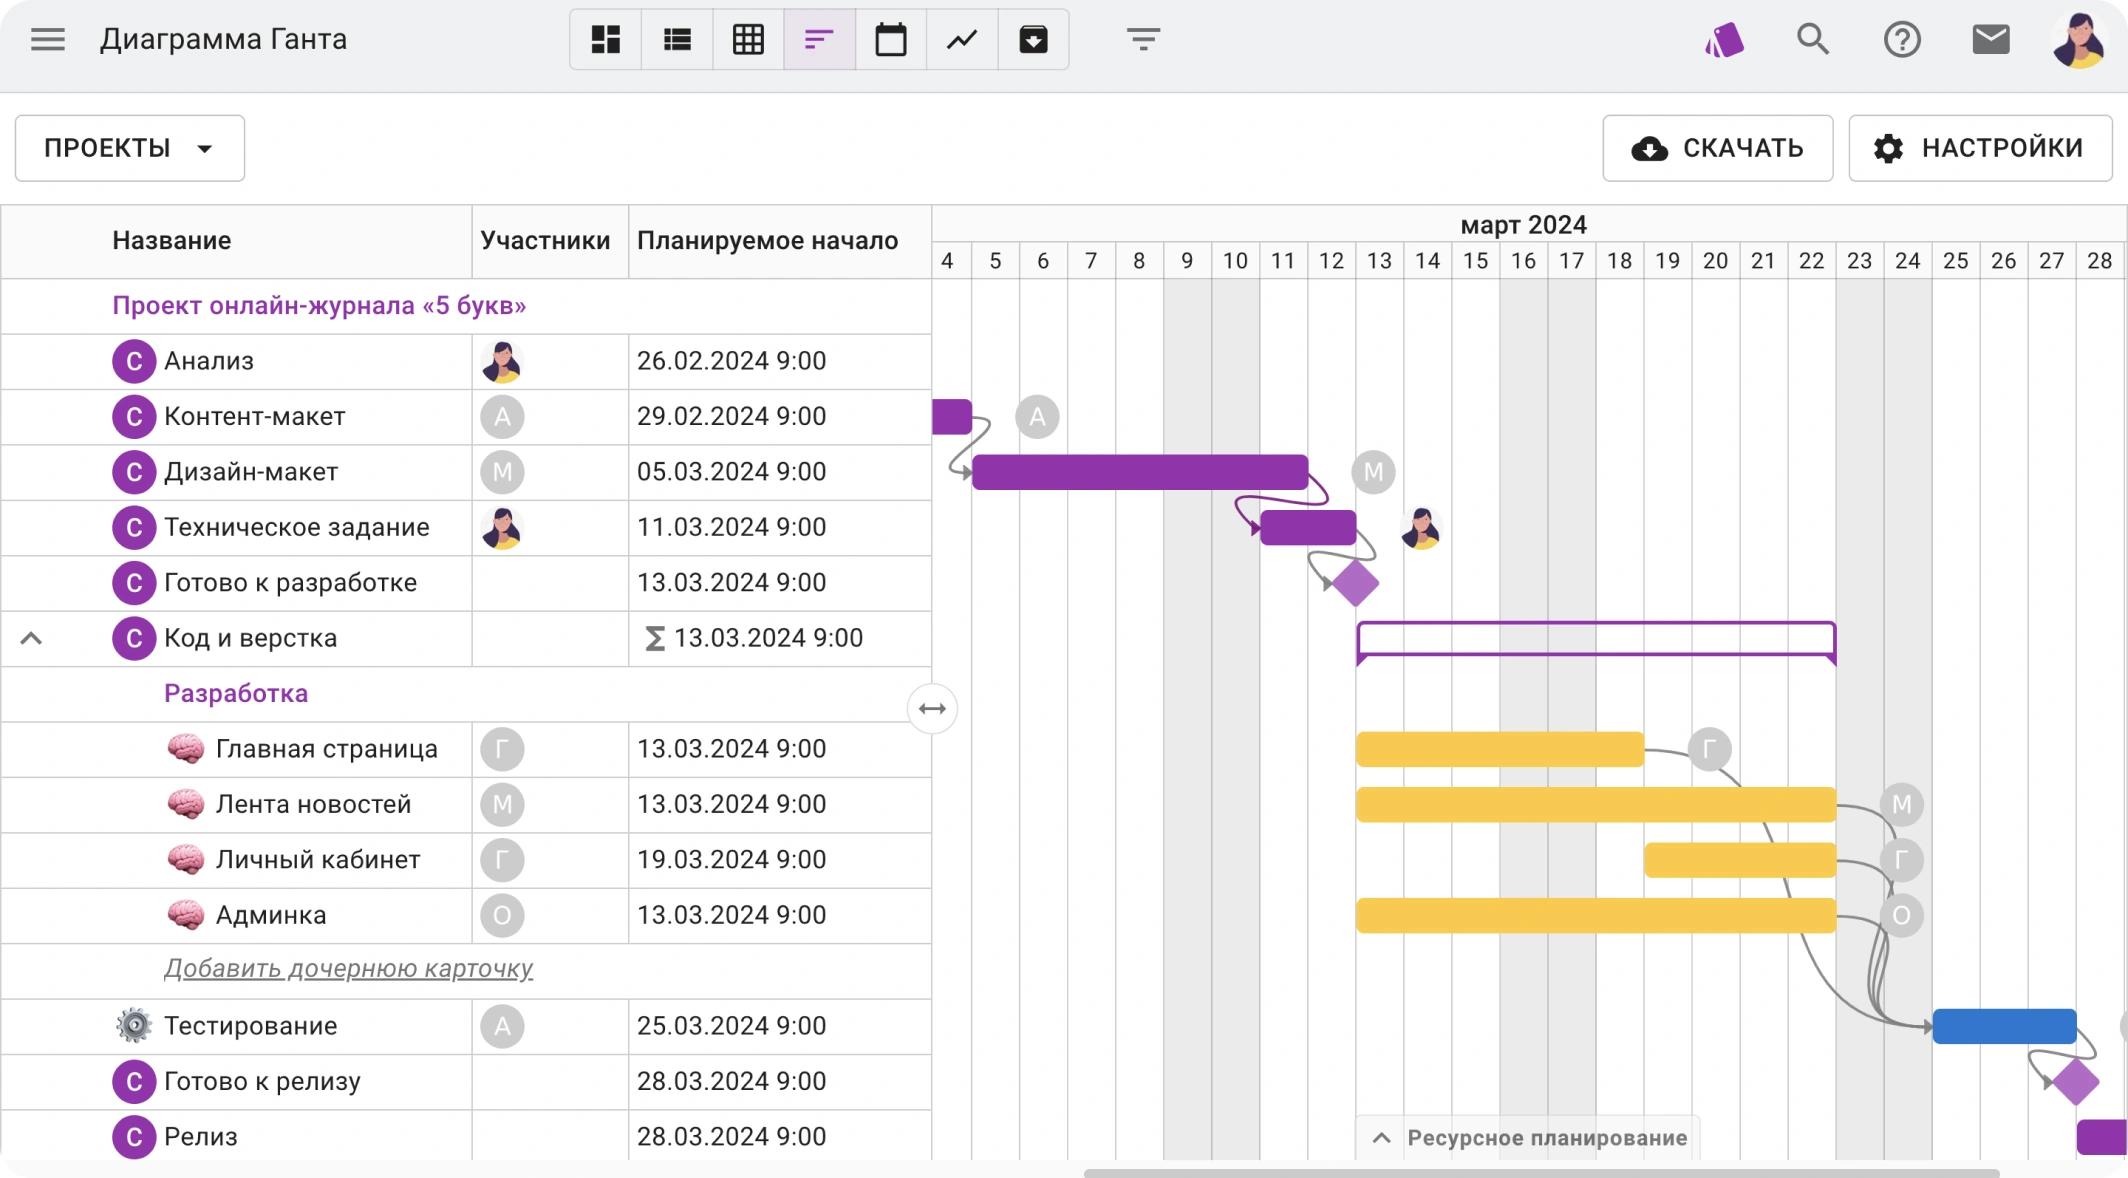Open the calendar view
Screen dimensions: 2128x1178
tap(891, 40)
